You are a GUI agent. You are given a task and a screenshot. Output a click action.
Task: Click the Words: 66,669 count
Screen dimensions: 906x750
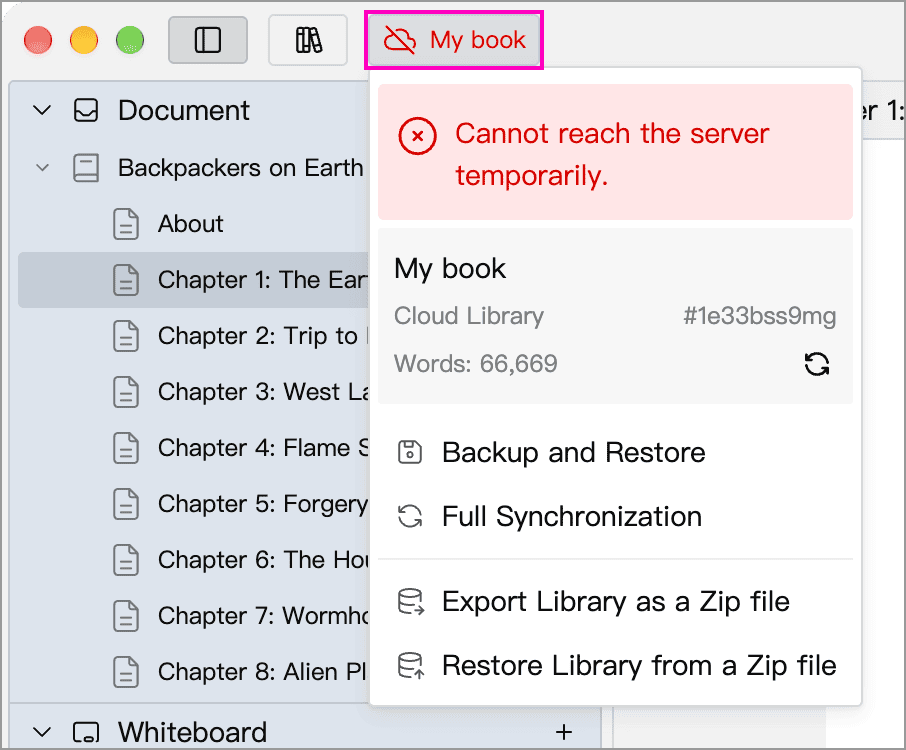(476, 364)
